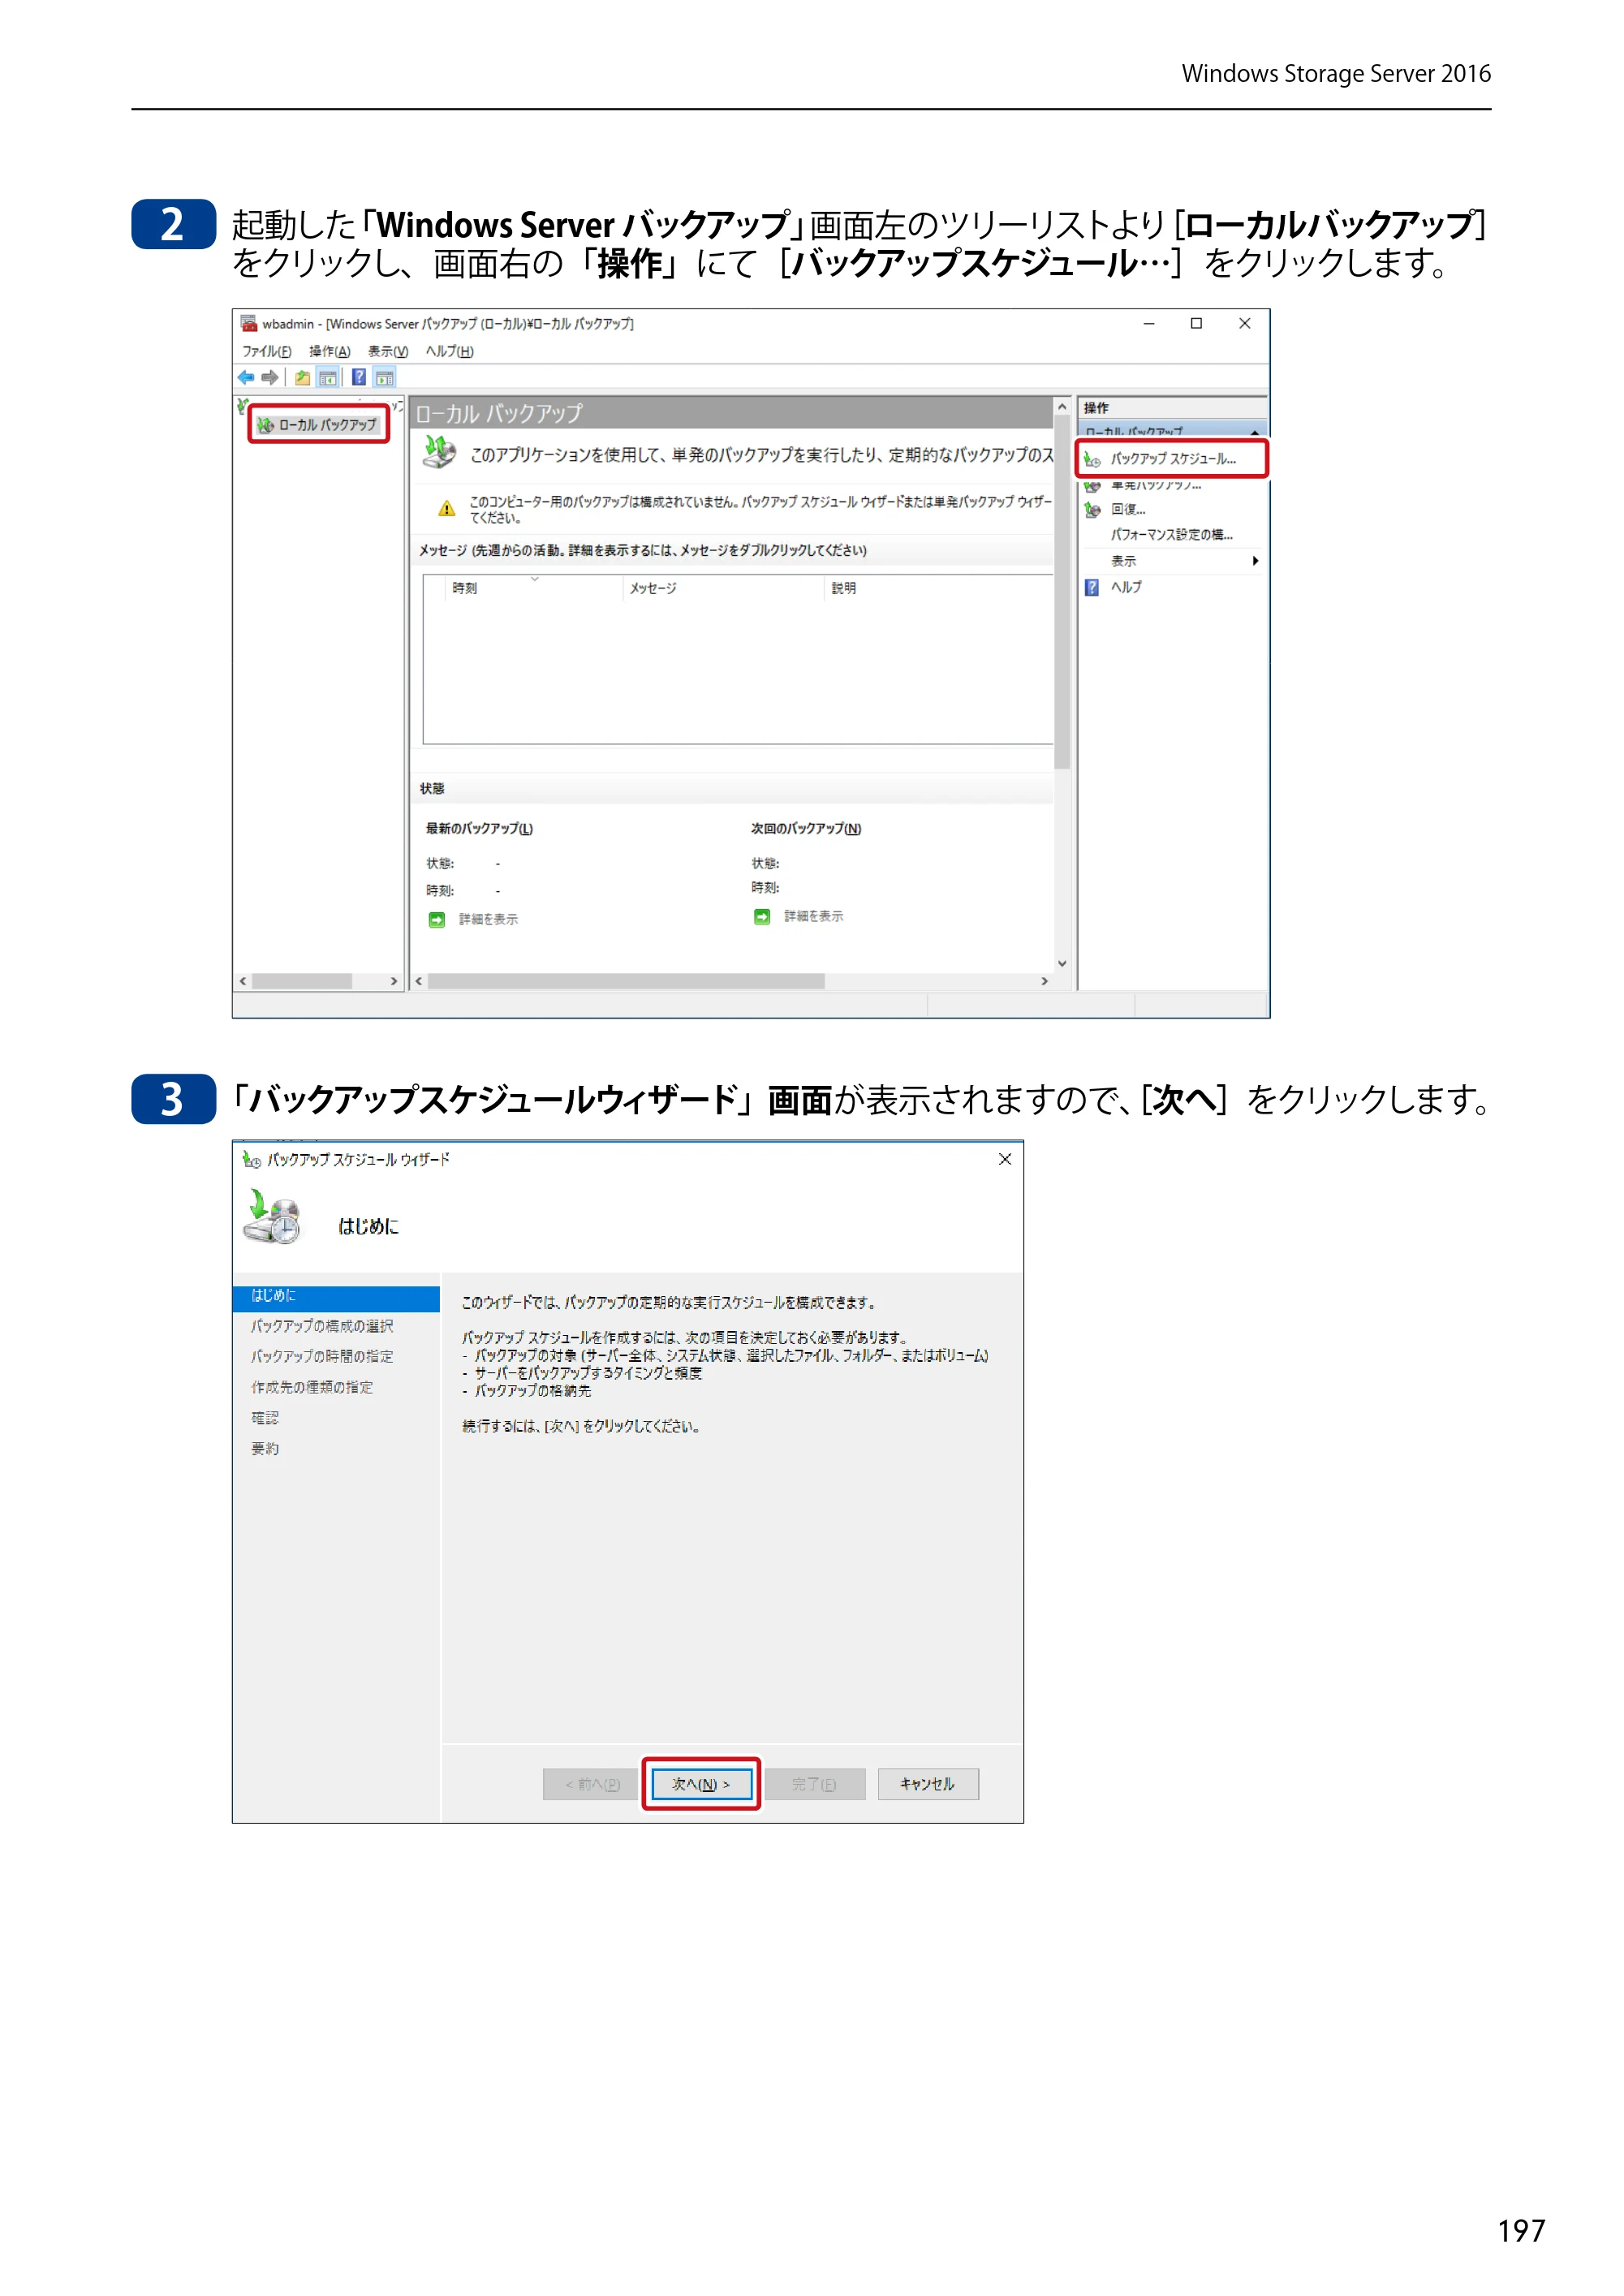Screen dimensions: 1624x2296
Task: Click 回復... in the 操作 pane
Action: tap(1128, 509)
